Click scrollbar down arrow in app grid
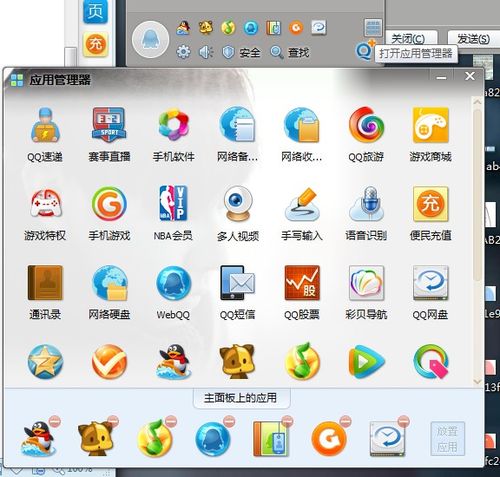The height and width of the screenshot is (477, 500). coord(477,381)
